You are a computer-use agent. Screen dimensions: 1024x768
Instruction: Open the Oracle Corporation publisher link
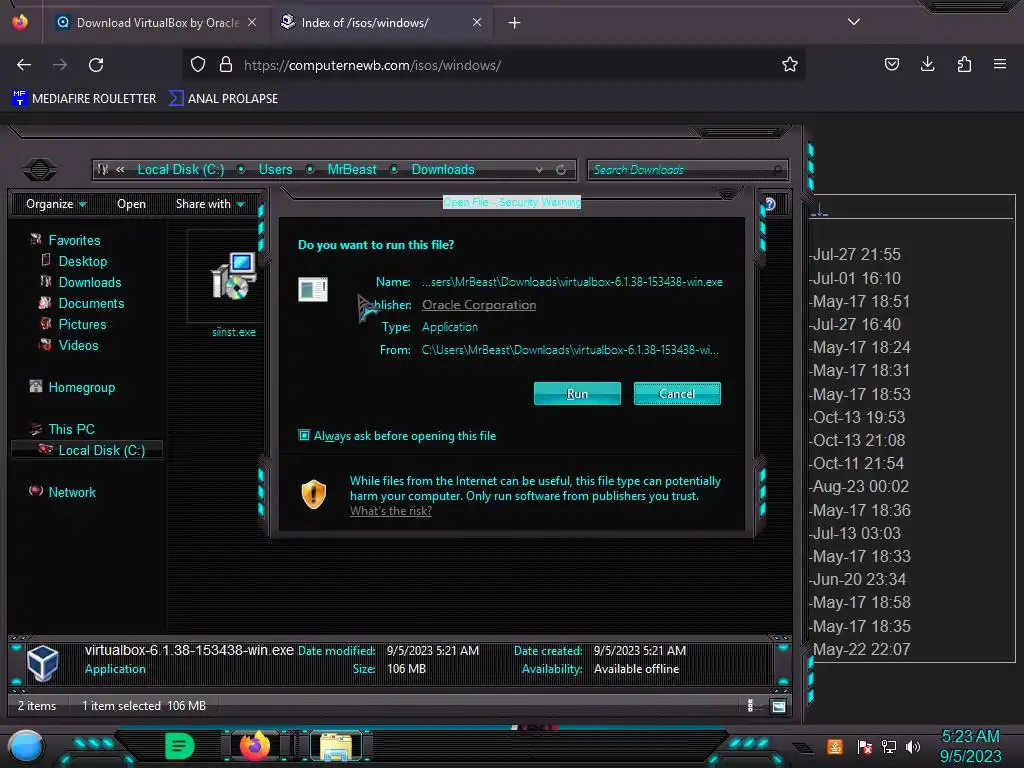click(479, 305)
